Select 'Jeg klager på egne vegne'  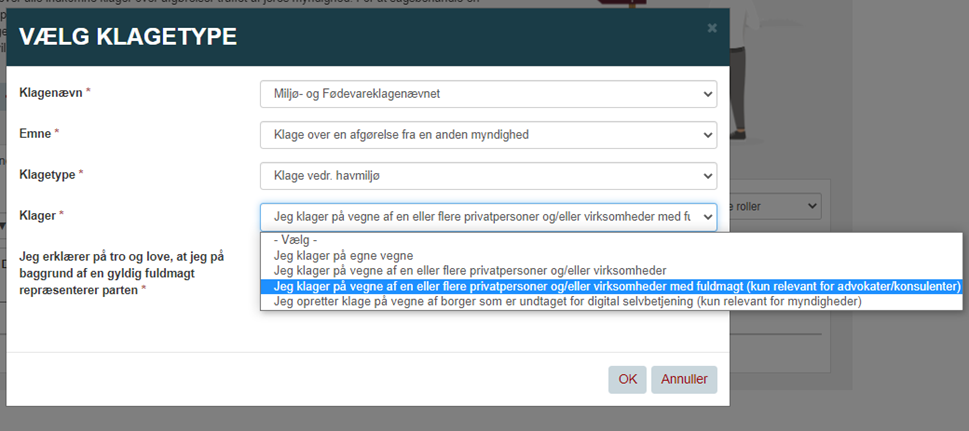(612, 255)
